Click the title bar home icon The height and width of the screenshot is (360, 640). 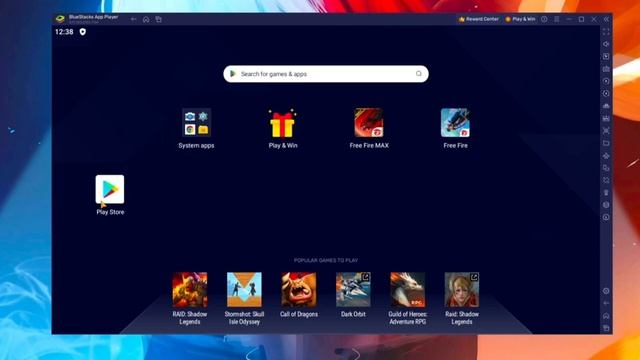(x=146, y=19)
